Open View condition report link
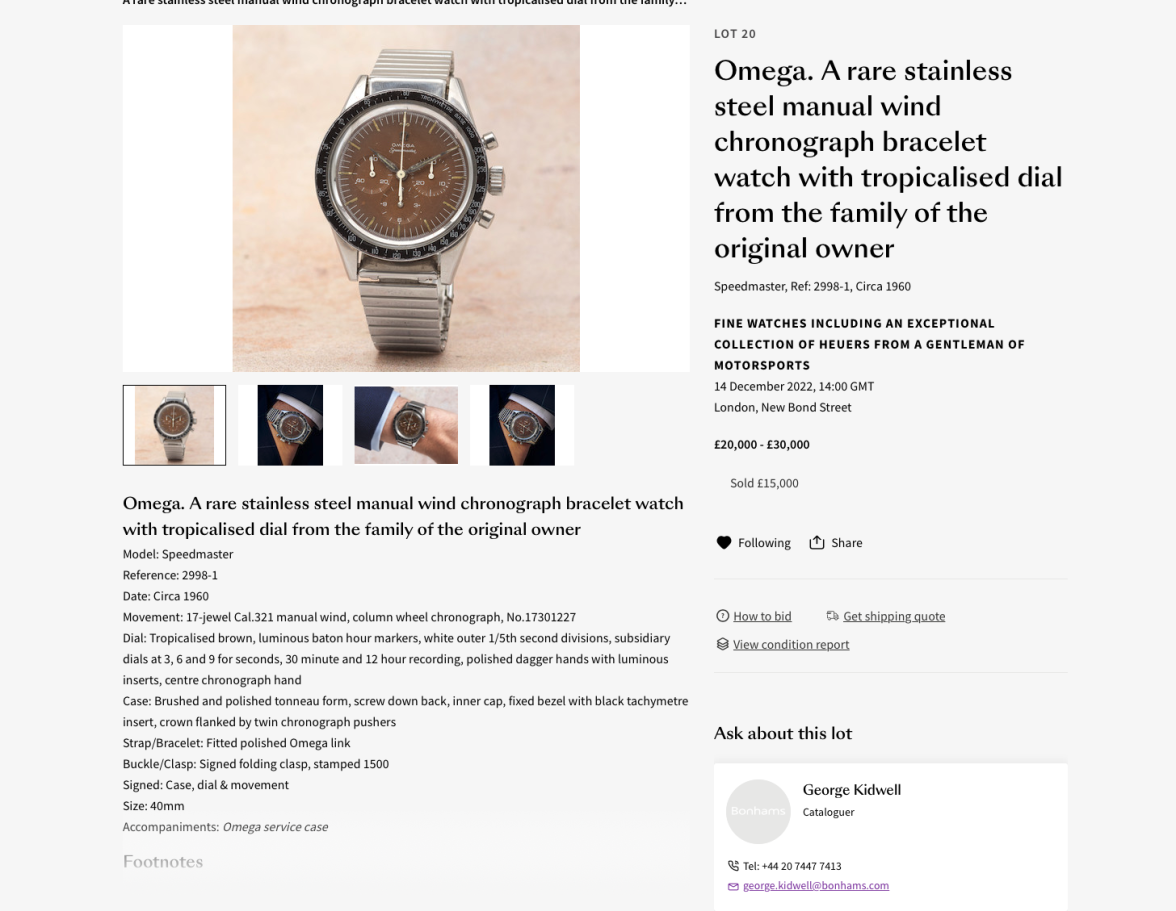The width and height of the screenshot is (1176, 911). pyautogui.click(x=790, y=645)
